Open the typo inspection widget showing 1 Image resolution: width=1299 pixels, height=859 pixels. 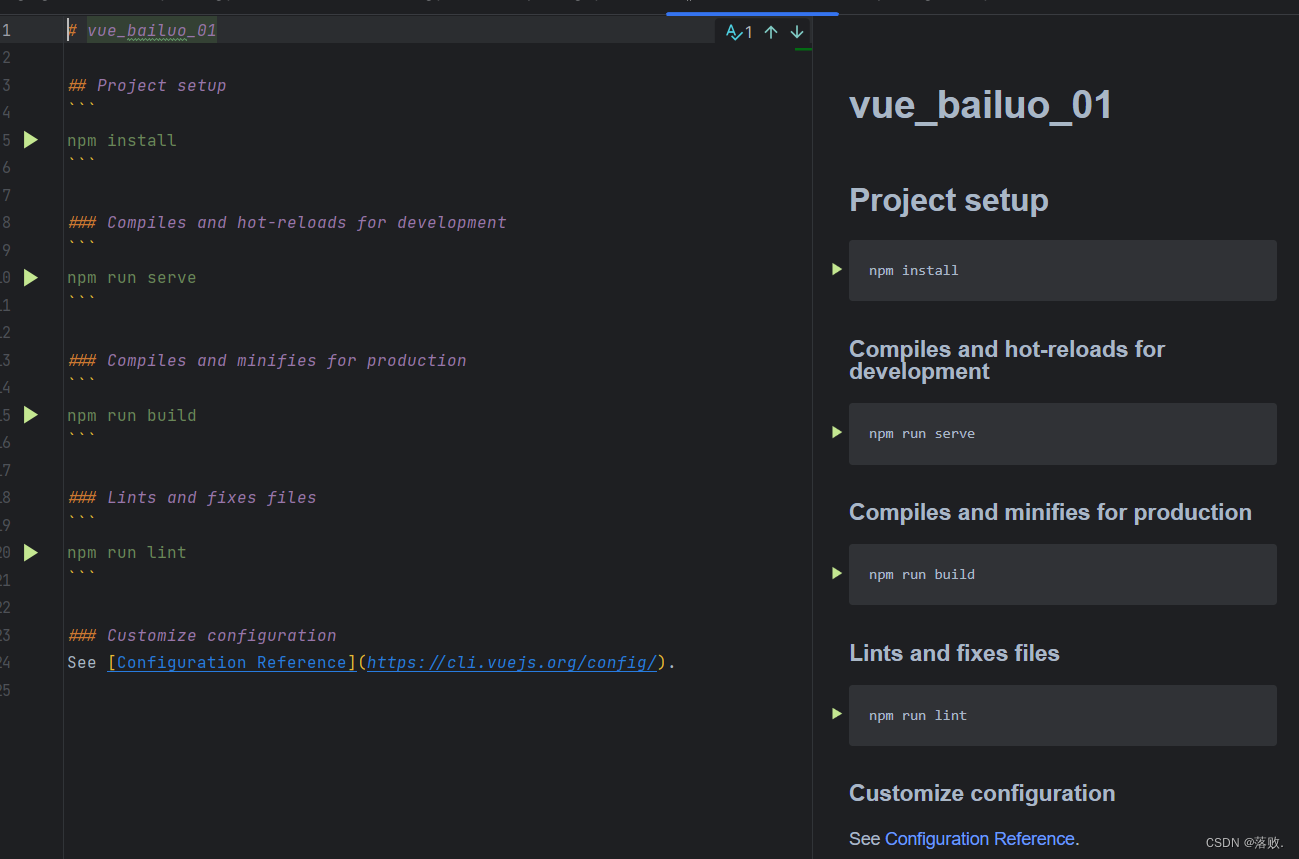739,32
